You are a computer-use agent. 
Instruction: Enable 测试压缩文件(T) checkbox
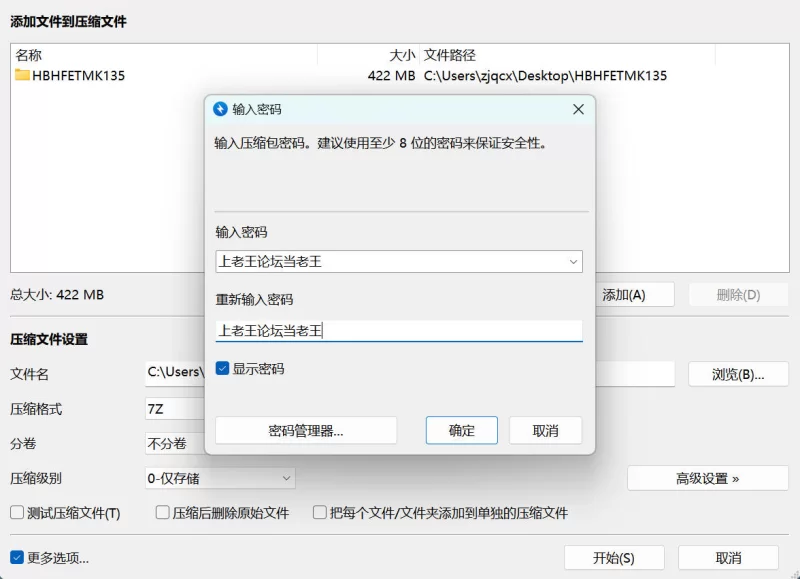pyautogui.click(x=17, y=512)
